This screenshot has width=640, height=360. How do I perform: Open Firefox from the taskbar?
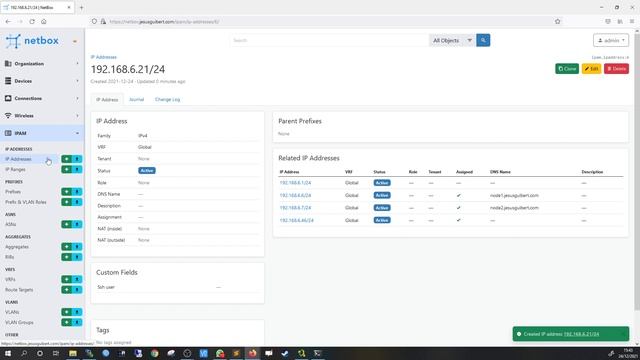coord(252,353)
